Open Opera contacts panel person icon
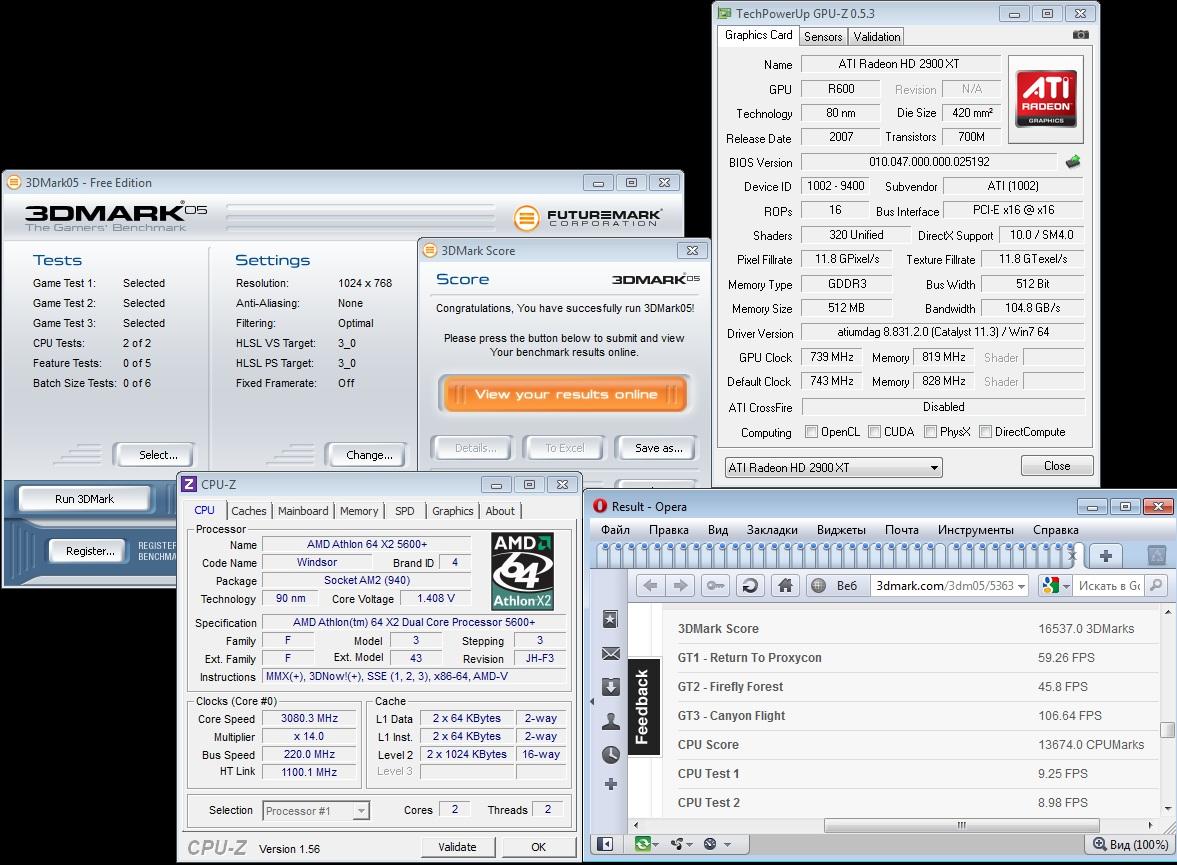 pos(611,721)
